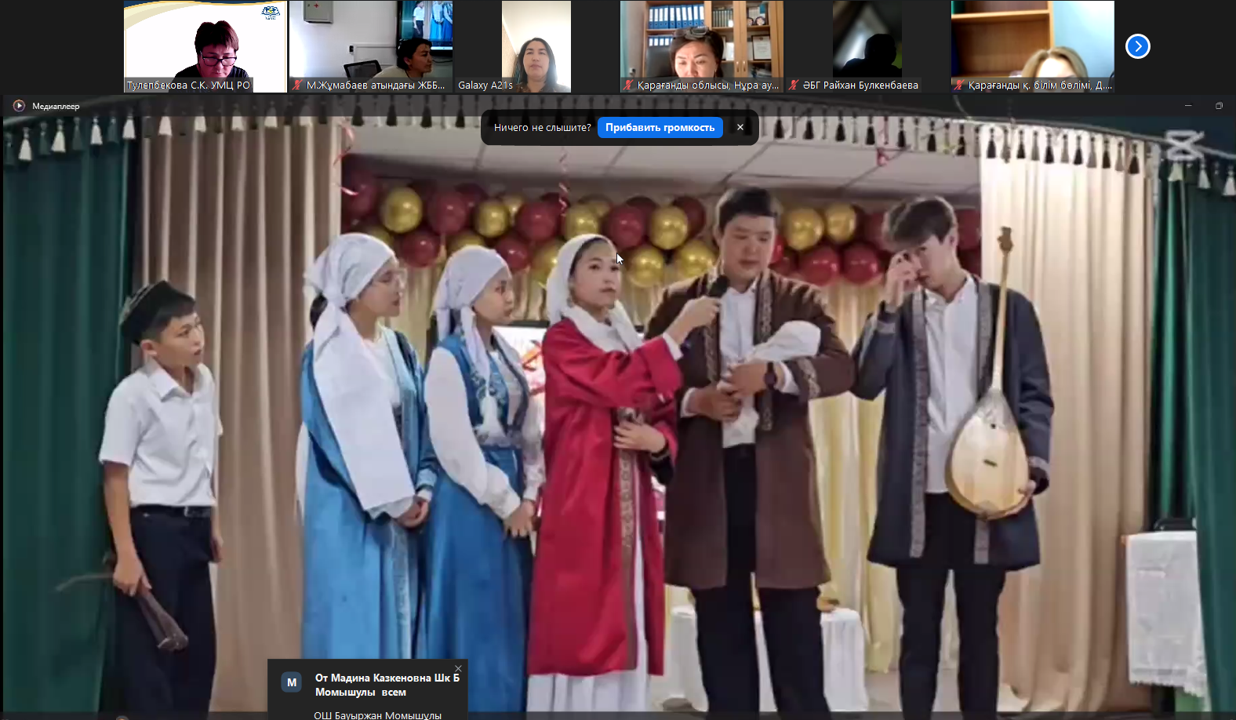Close the chat message notification
The width and height of the screenshot is (1236, 720).
pyautogui.click(x=458, y=669)
